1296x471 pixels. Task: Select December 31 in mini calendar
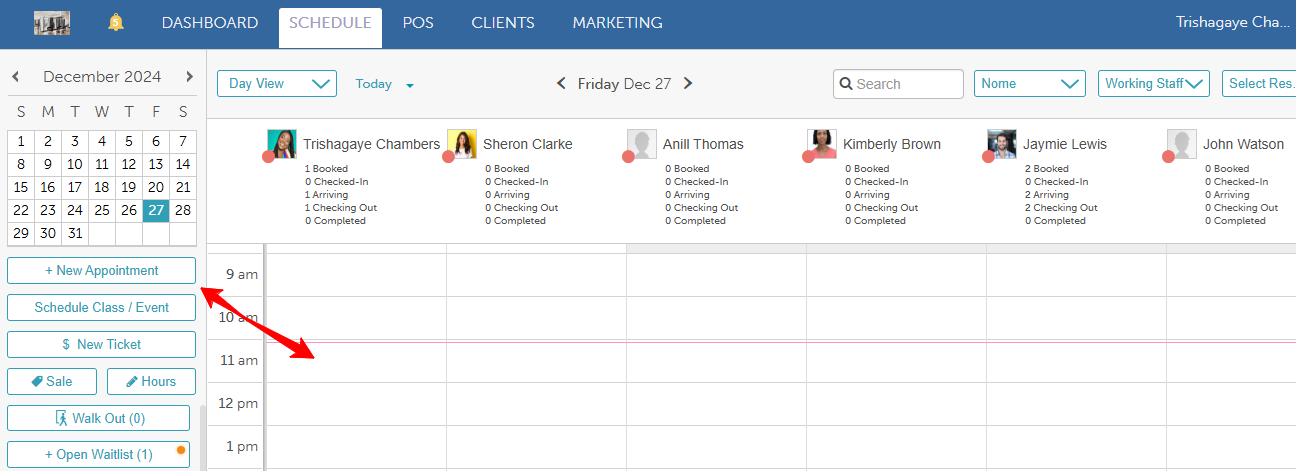[x=75, y=233]
